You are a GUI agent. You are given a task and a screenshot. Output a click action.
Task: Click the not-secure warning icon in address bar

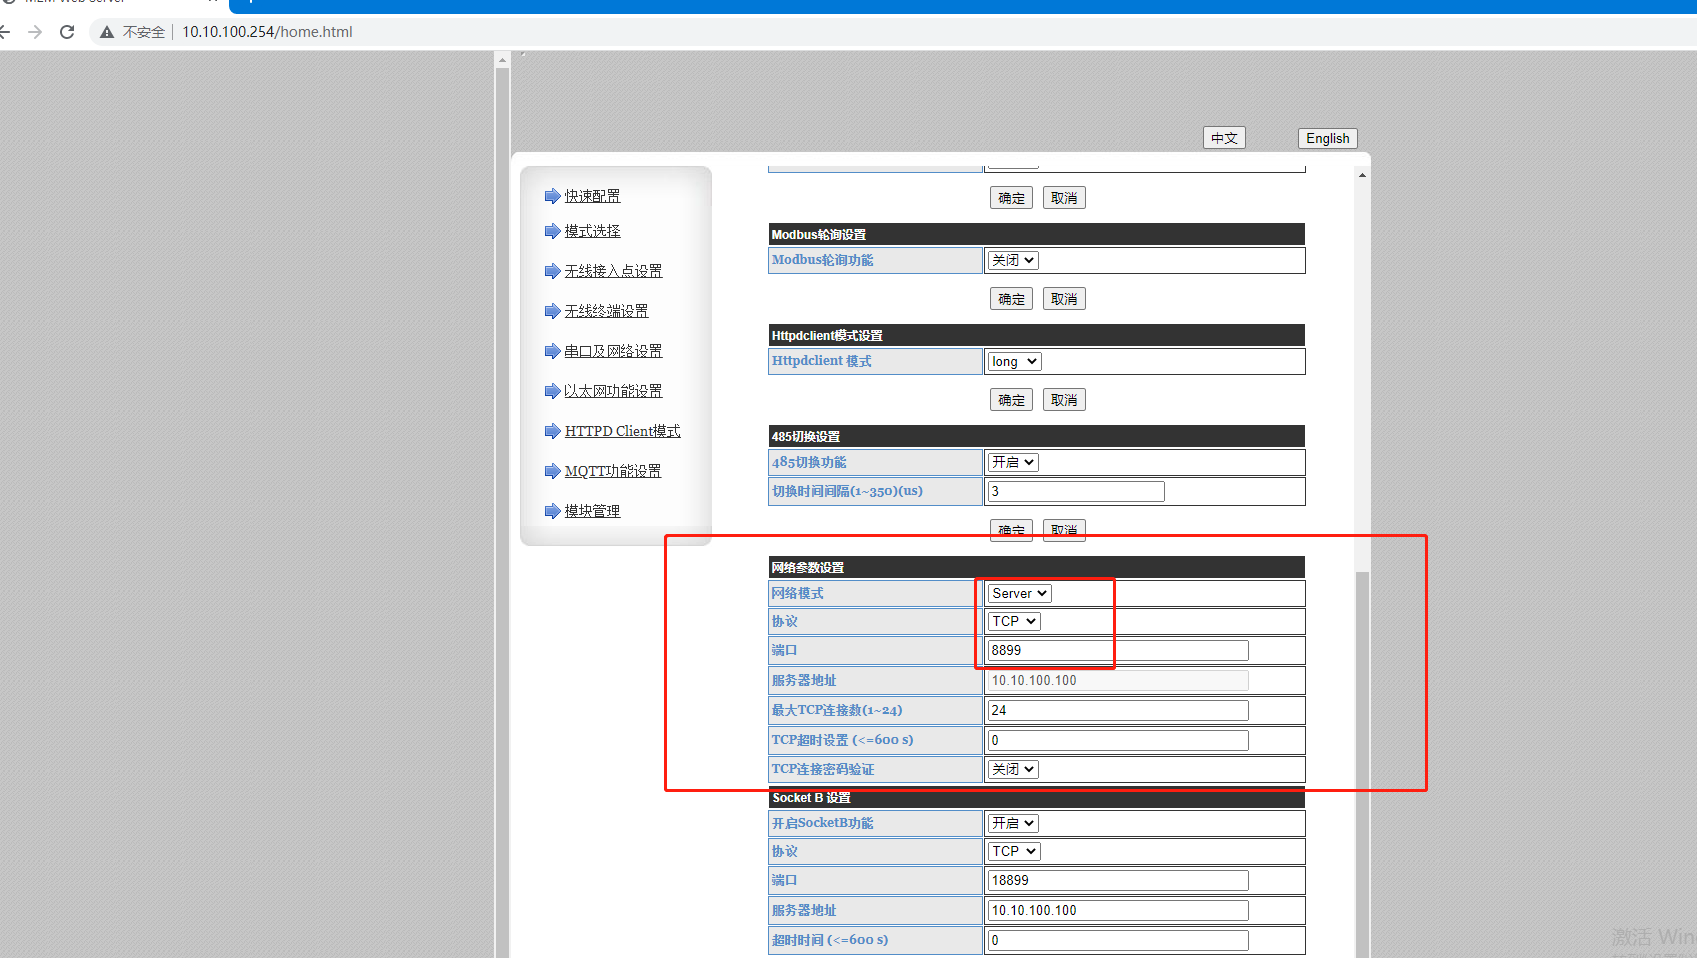pos(107,32)
